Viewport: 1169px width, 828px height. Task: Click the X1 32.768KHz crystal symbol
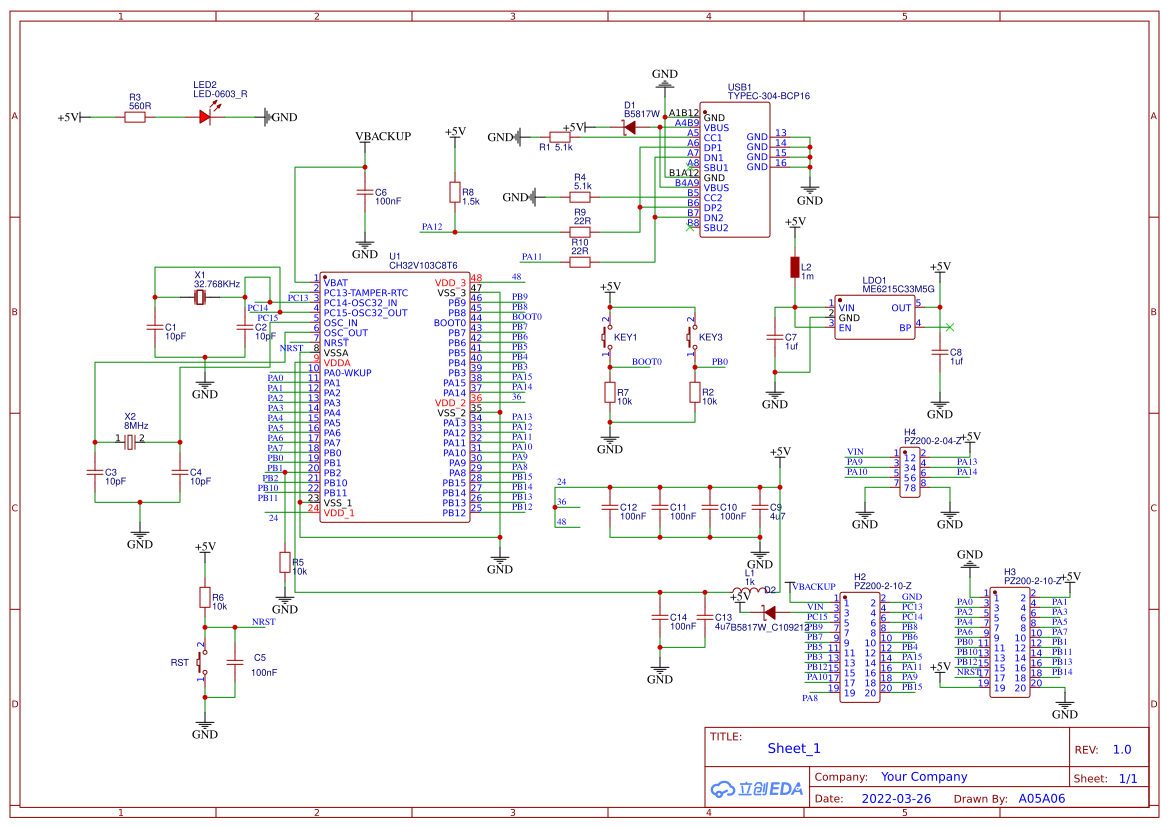(199, 297)
